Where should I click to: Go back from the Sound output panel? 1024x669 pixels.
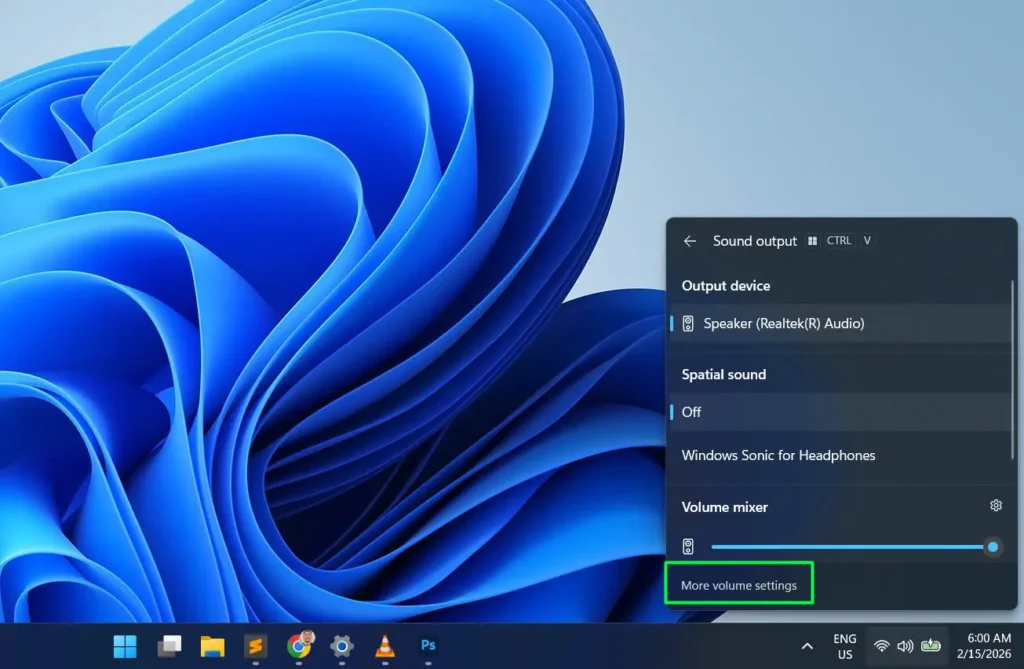point(689,240)
